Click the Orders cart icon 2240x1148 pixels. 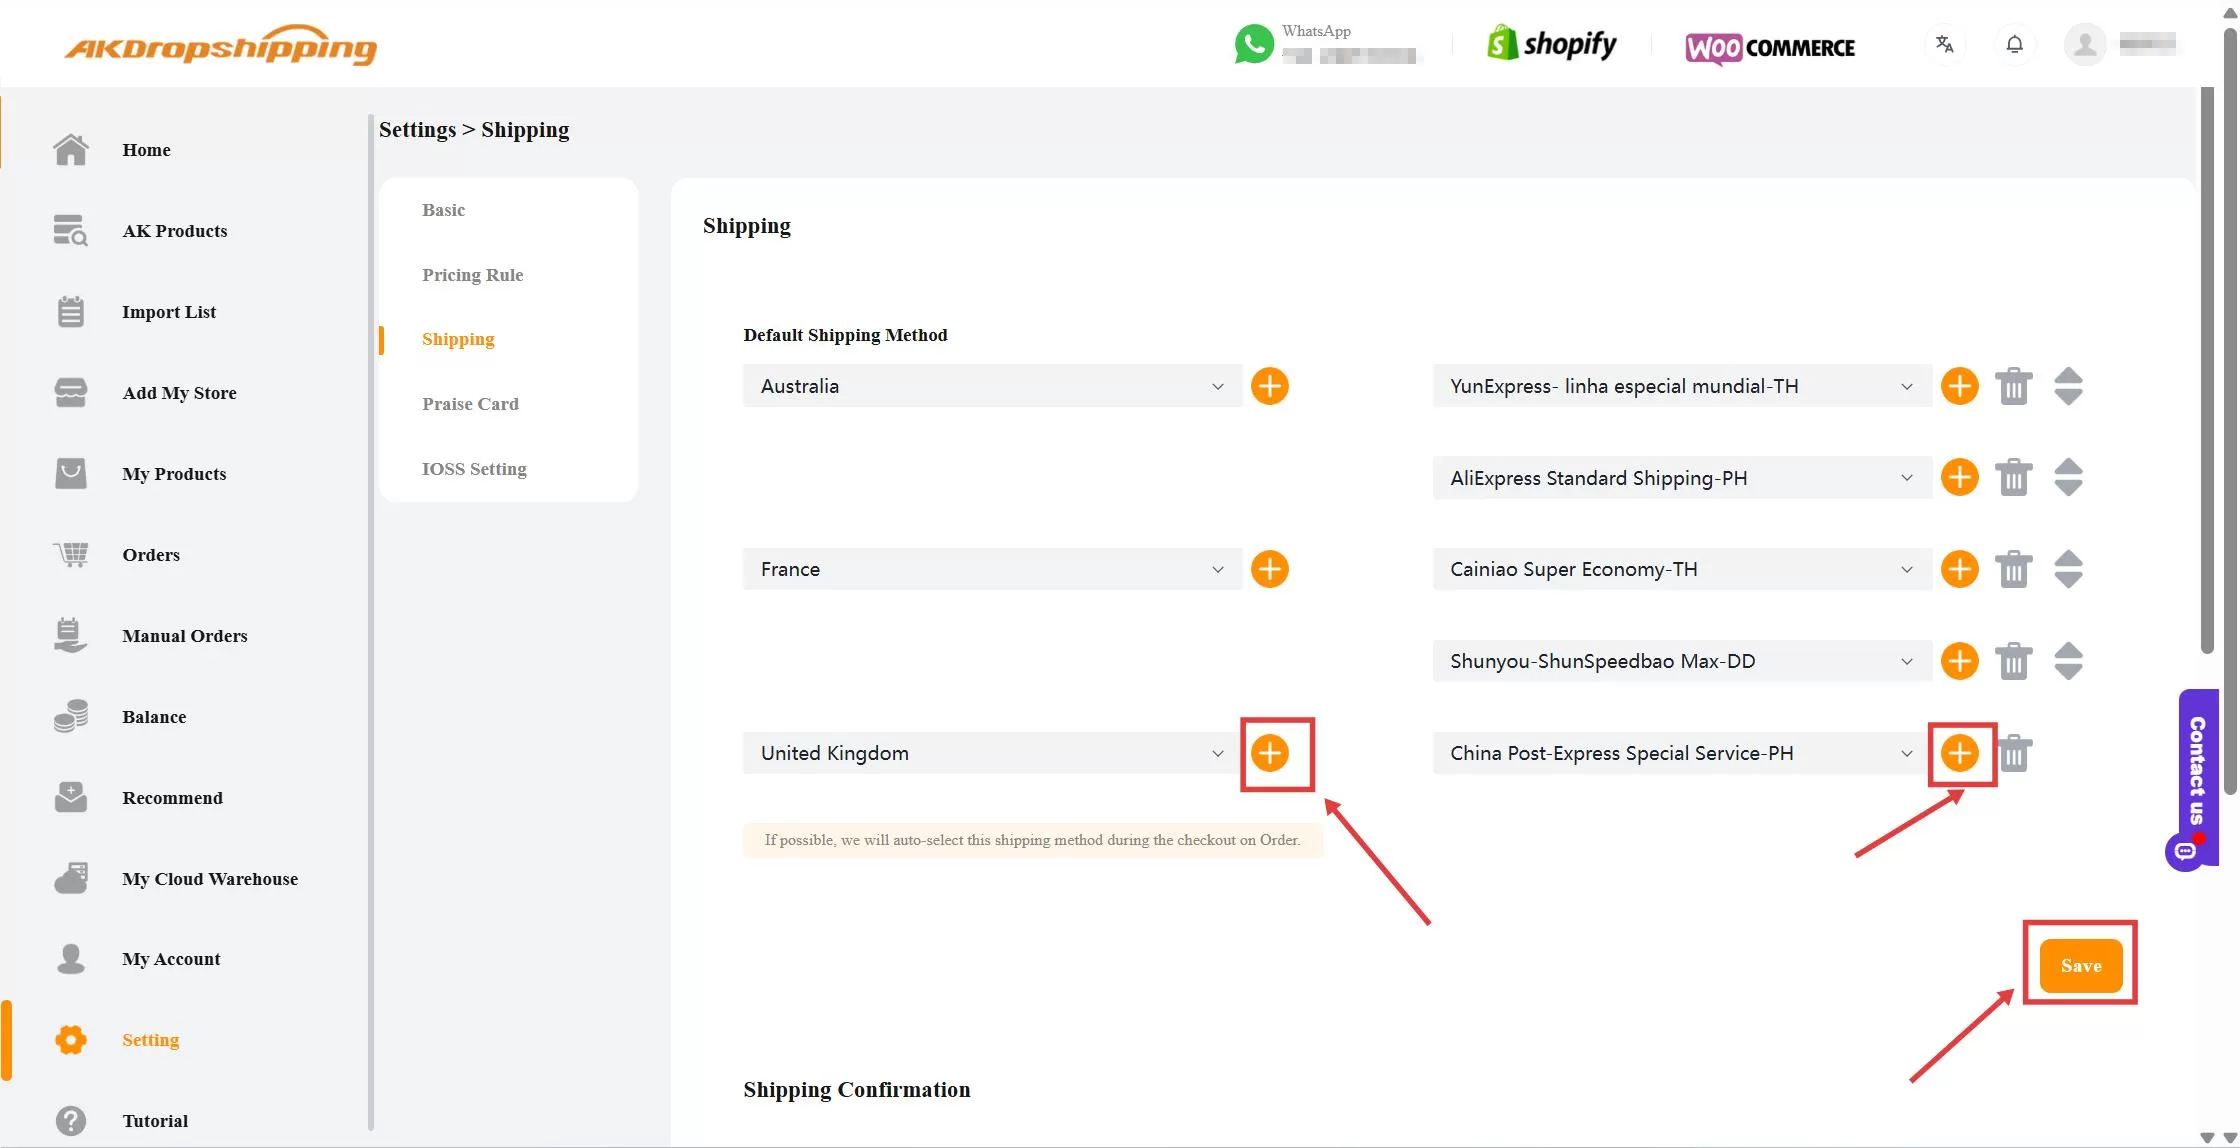point(70,554)
